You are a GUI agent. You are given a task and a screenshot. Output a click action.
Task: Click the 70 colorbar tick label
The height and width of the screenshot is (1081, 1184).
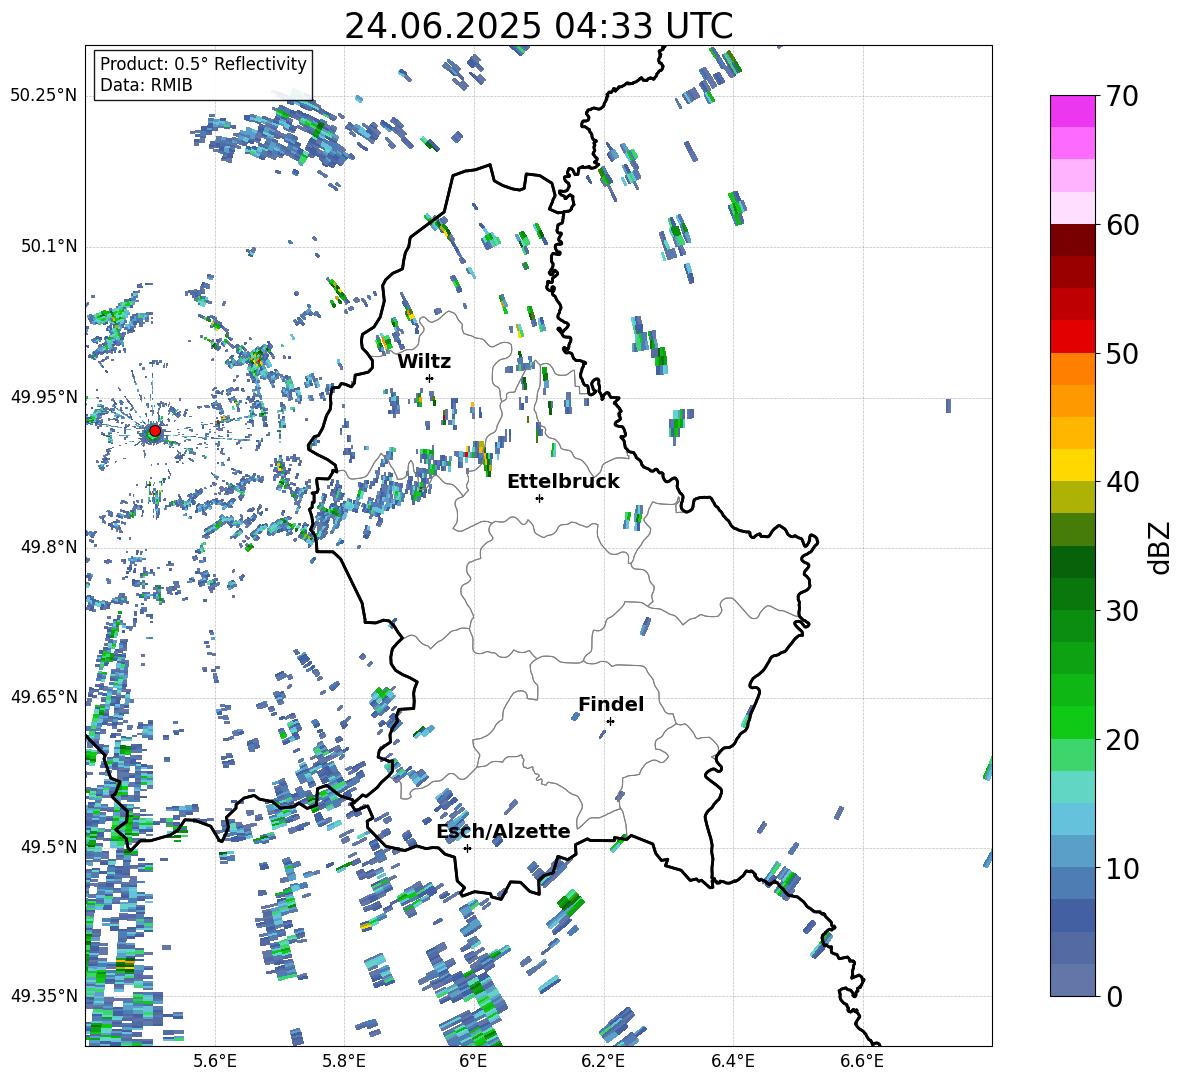point(1122,96)
